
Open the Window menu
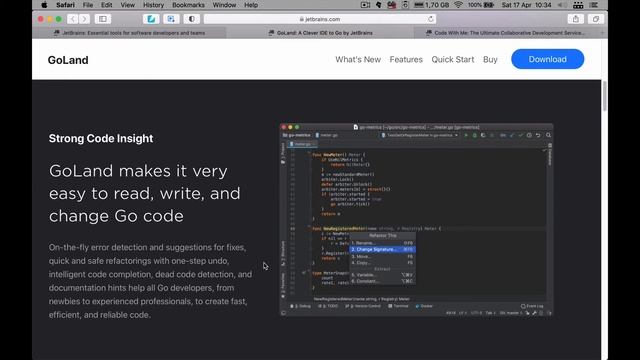224,5
